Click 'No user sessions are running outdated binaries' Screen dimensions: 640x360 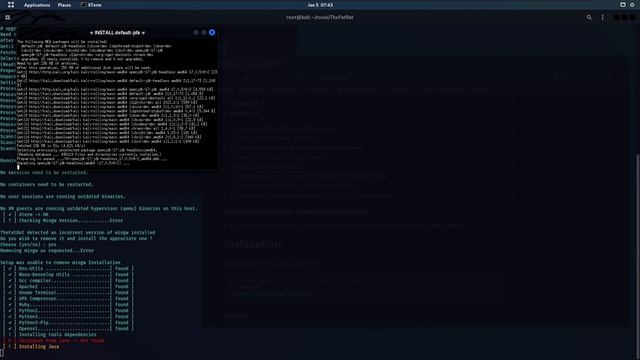point(63,196)
